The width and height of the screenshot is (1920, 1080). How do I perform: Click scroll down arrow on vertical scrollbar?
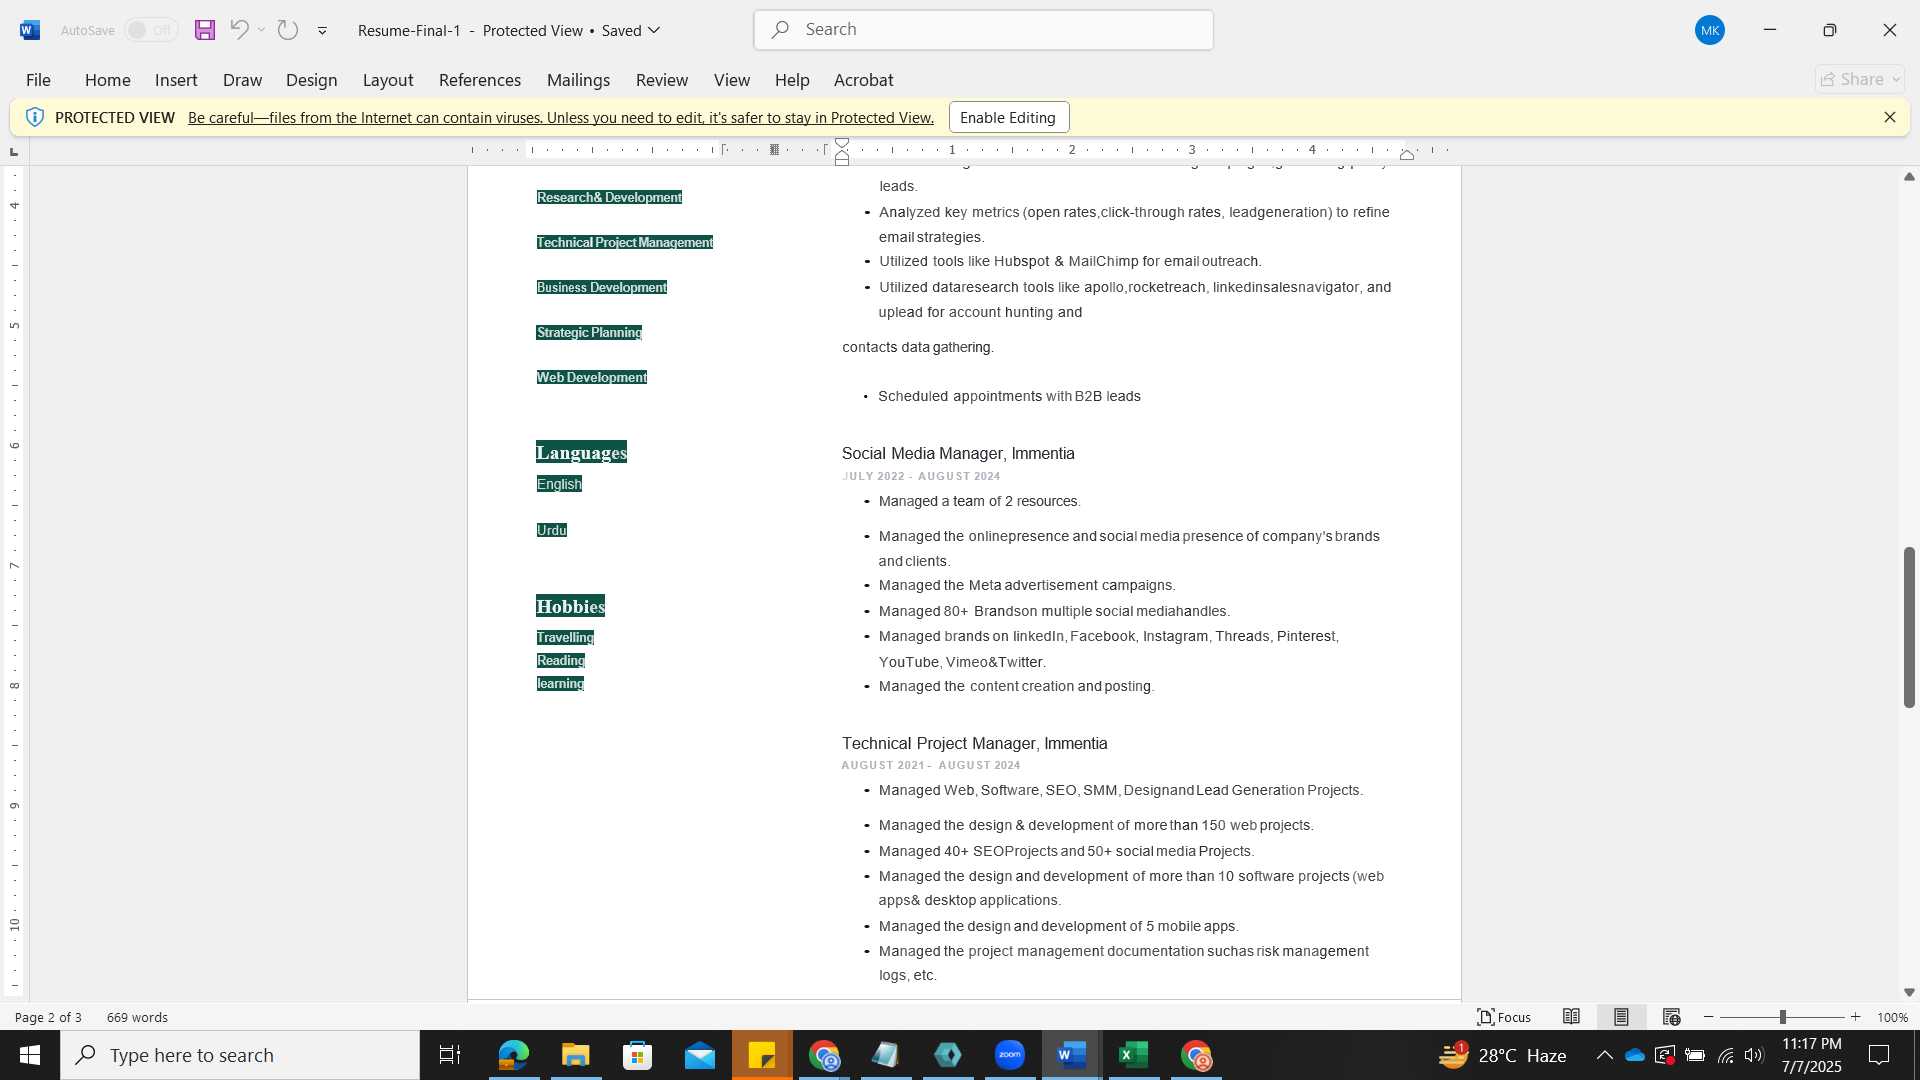1909,992
